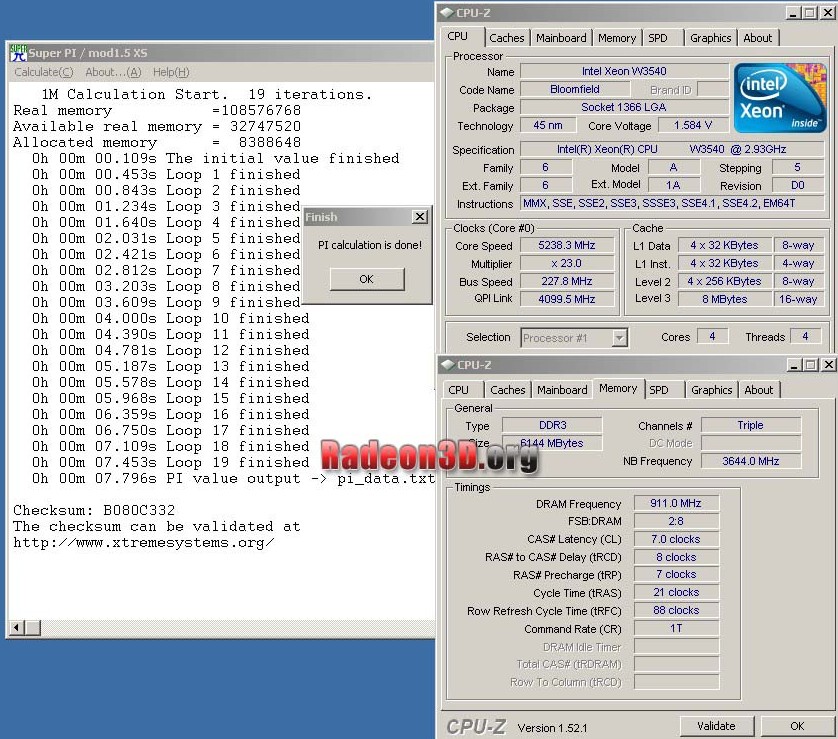Click the tRFC value 88 clocks
The height and width of the screenshot is (739, 838).
676,610
